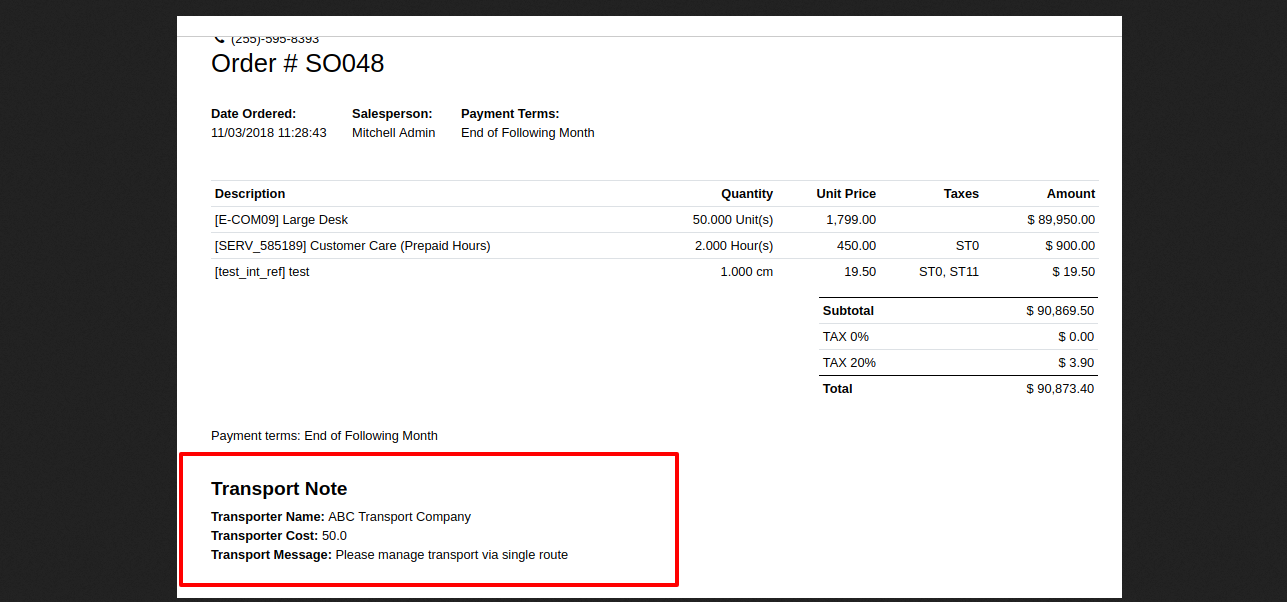This screenshot has width=1287, height=602.
Task: Click quantity 2.000 Hour(s)
Action: [734, 246]
